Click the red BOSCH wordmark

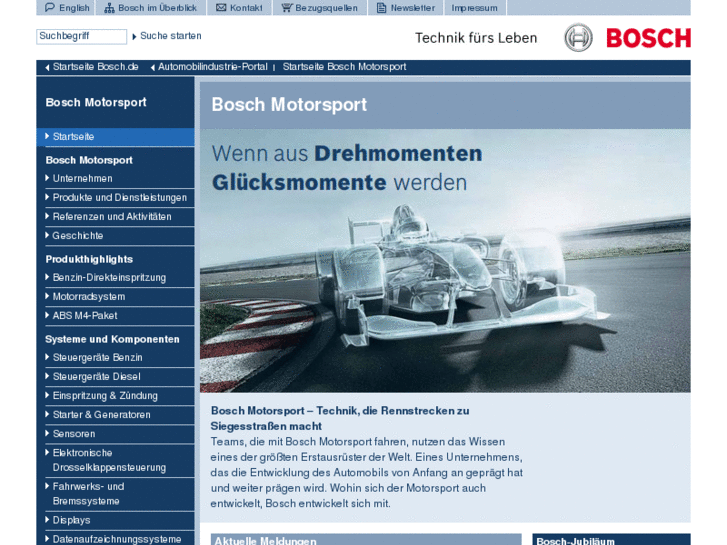(649, 38)
